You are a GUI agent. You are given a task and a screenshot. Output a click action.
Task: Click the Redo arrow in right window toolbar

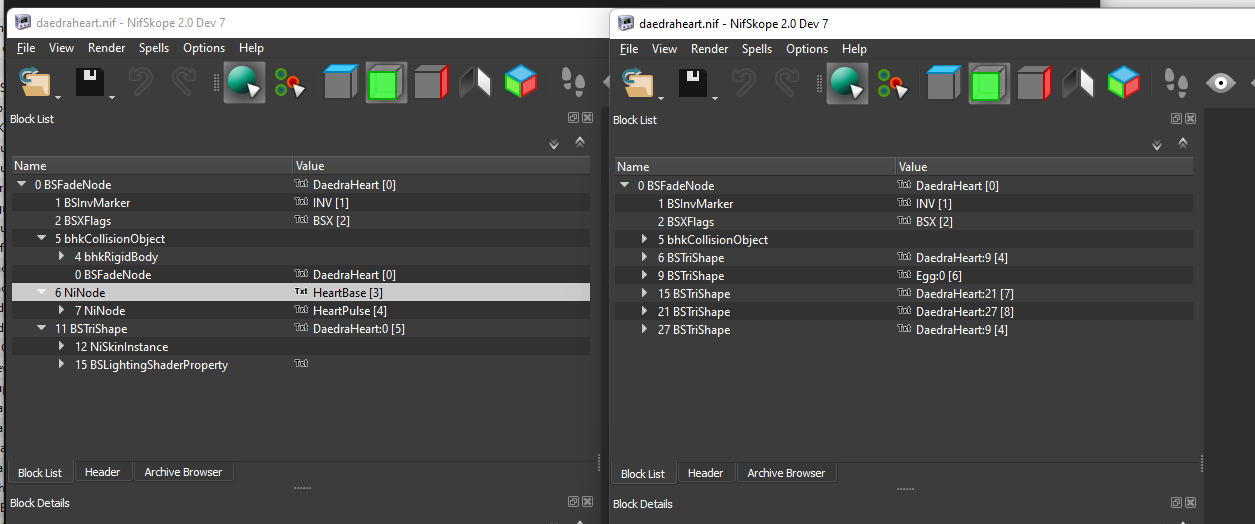(787, 83)
